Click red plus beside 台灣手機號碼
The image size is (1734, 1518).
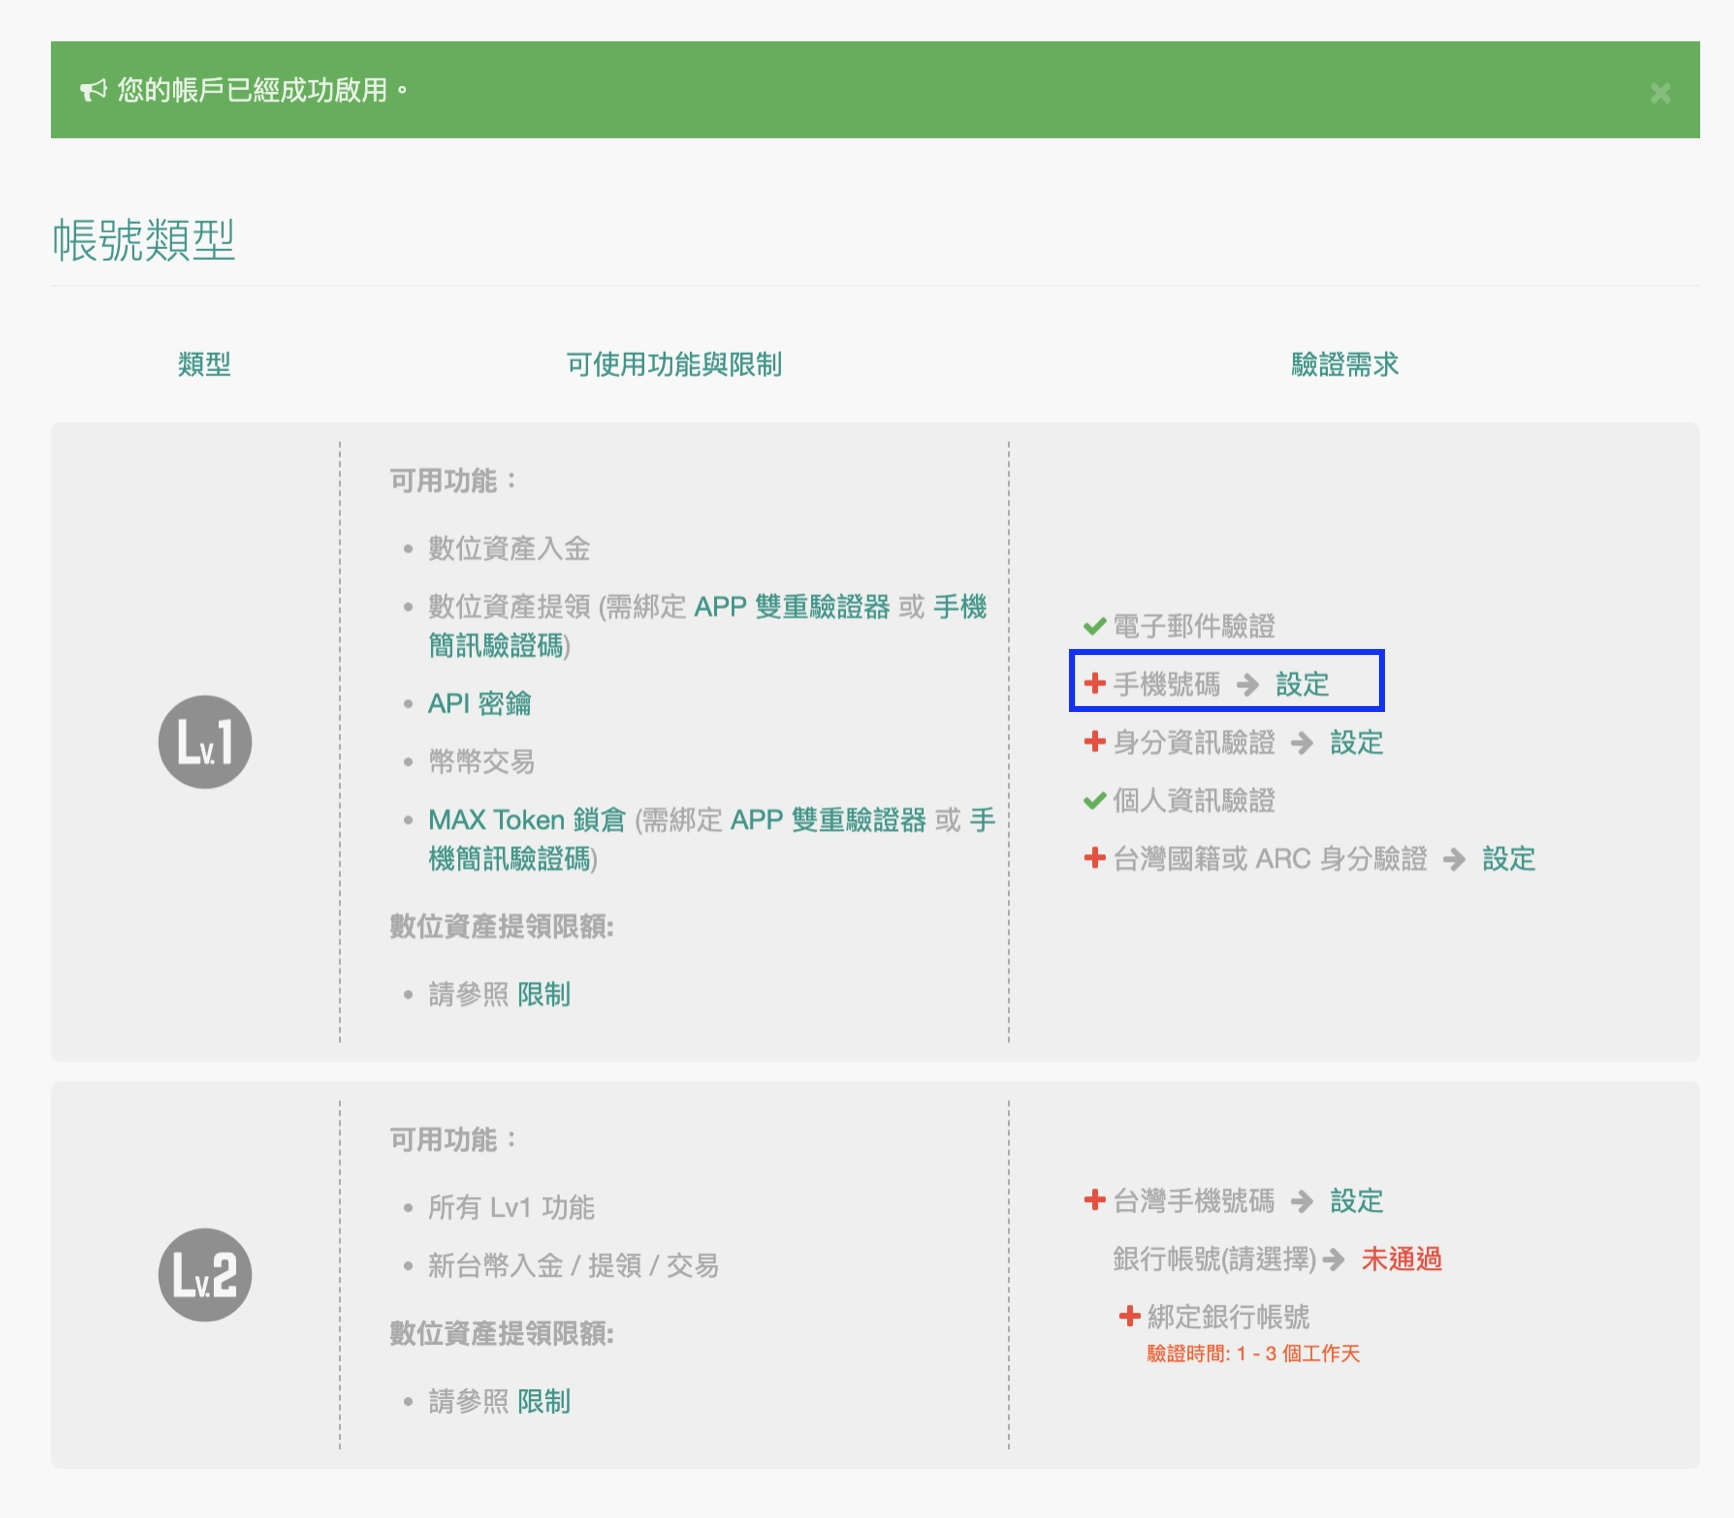1094,1200
